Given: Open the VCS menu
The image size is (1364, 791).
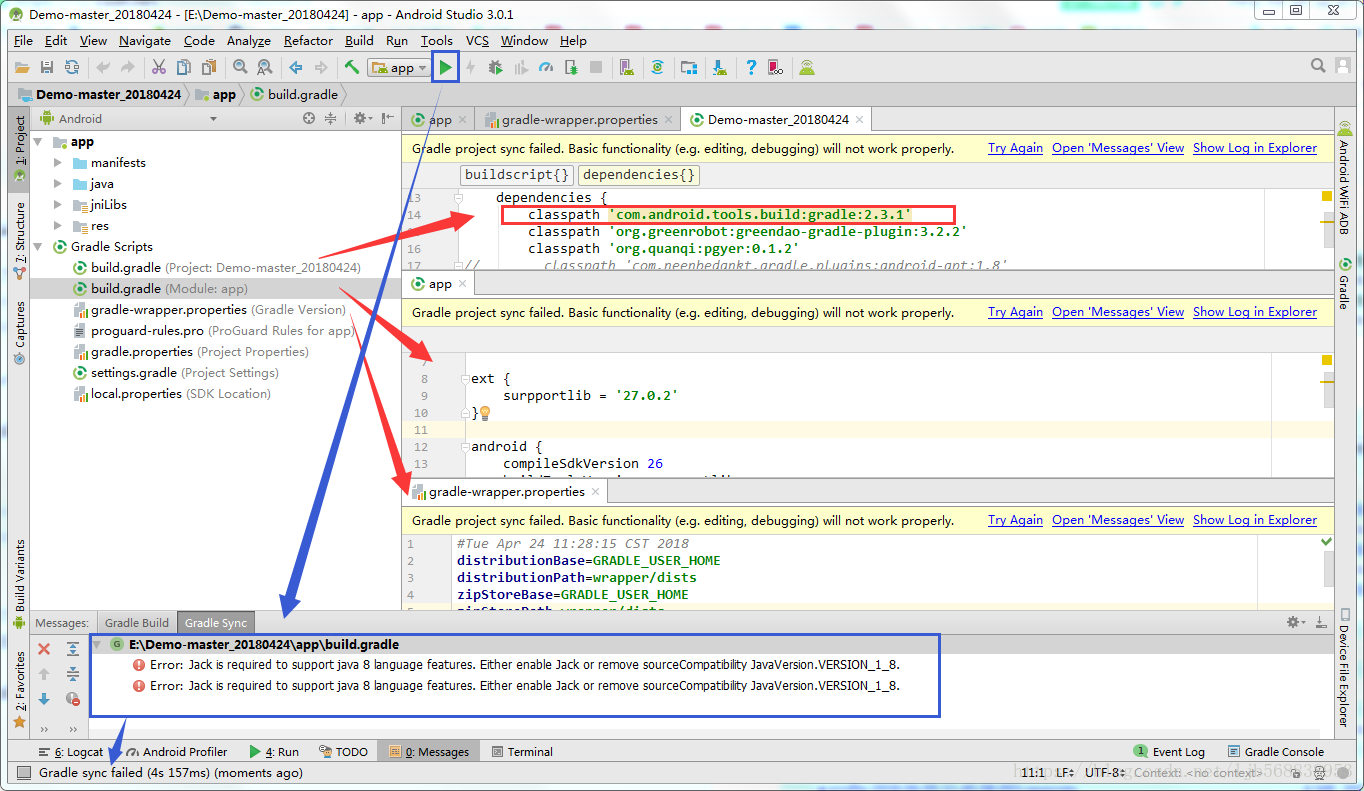Looking at the screenshot, I should [477, 41].
